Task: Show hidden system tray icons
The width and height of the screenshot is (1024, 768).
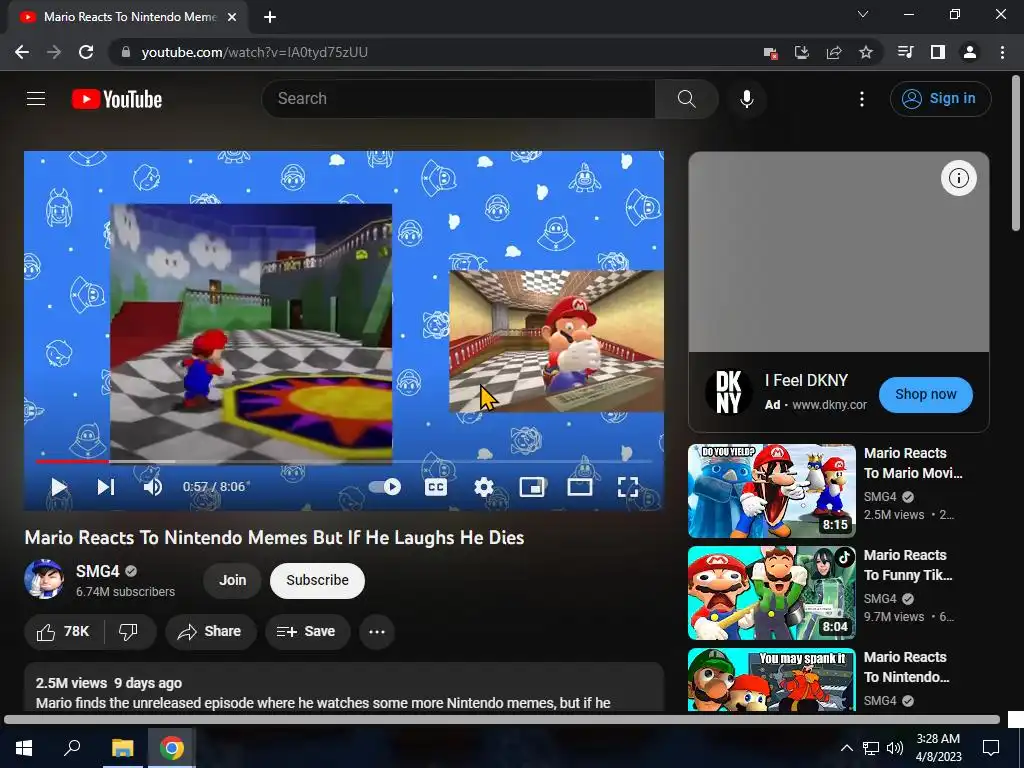Action: click(846, 748)
